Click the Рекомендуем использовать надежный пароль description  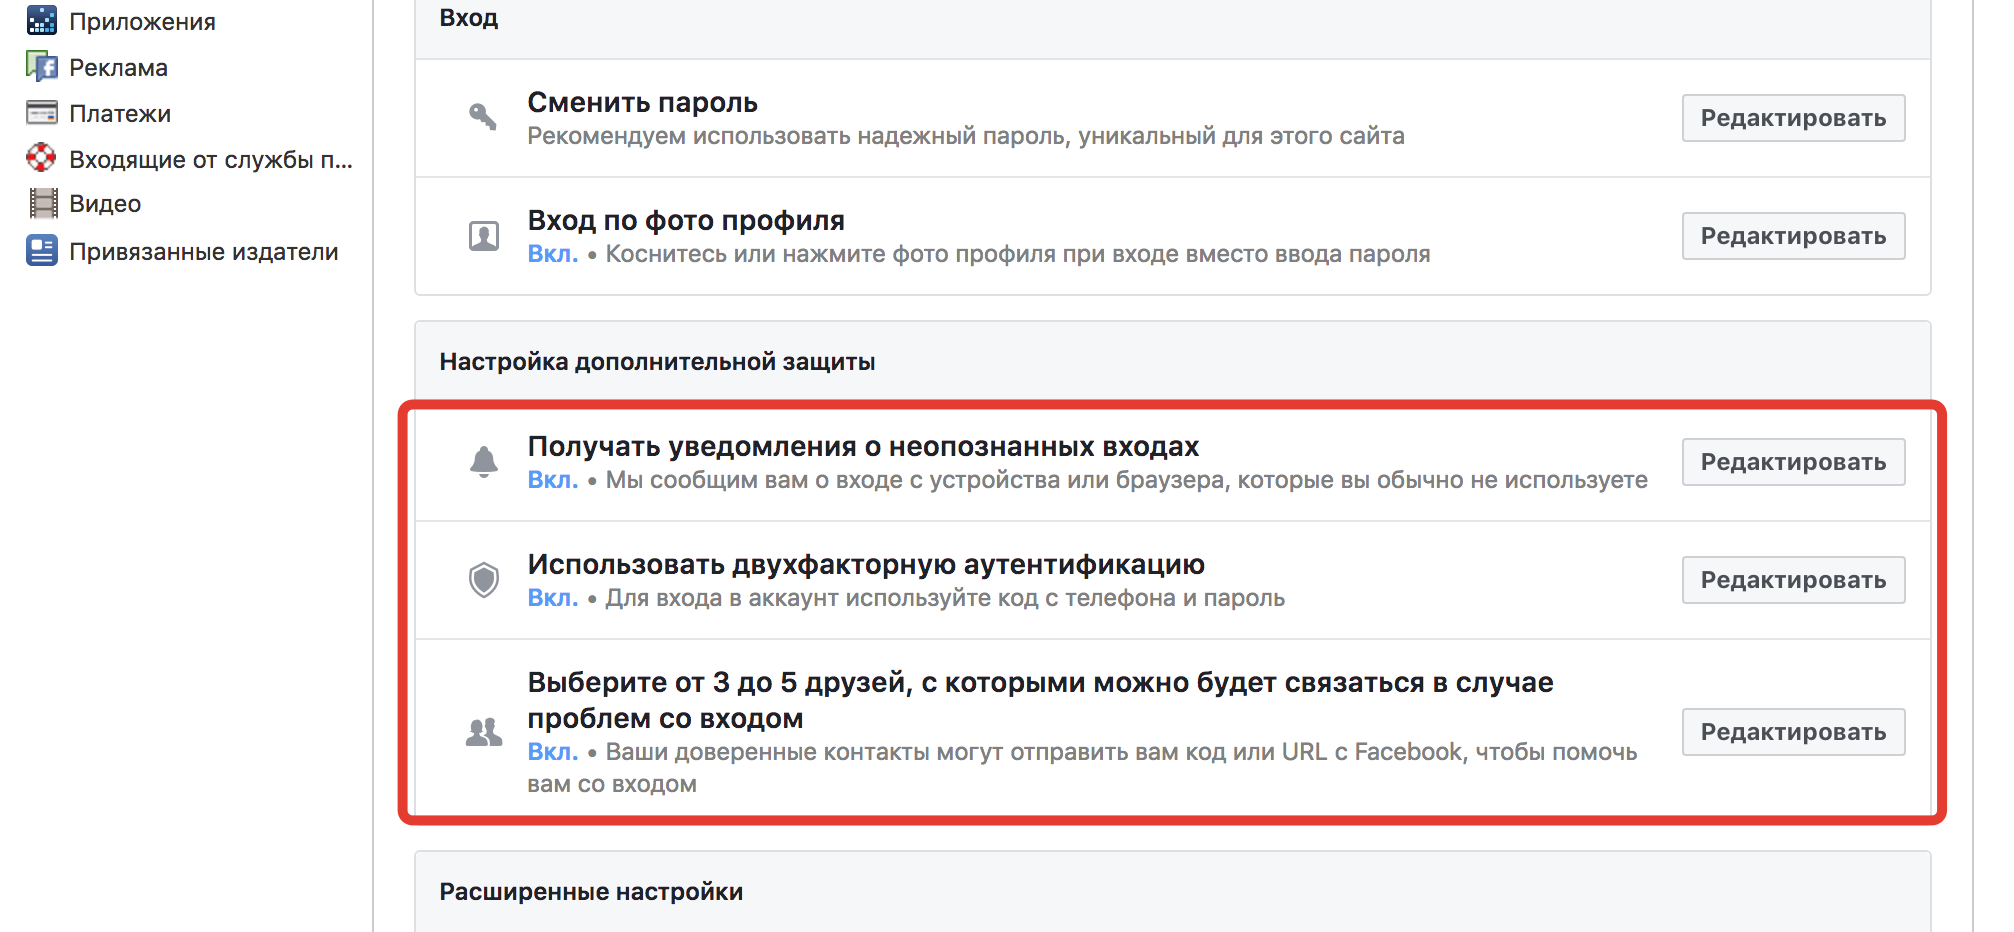(966, 136)
